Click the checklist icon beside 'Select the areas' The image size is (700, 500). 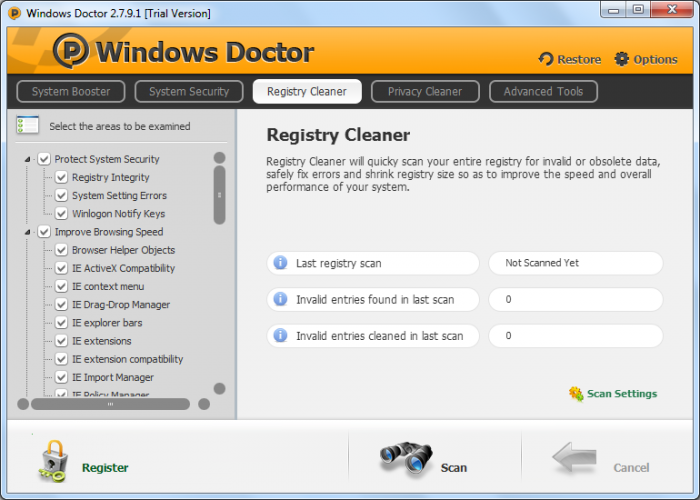pyautogui.click(x=28, y=125)
